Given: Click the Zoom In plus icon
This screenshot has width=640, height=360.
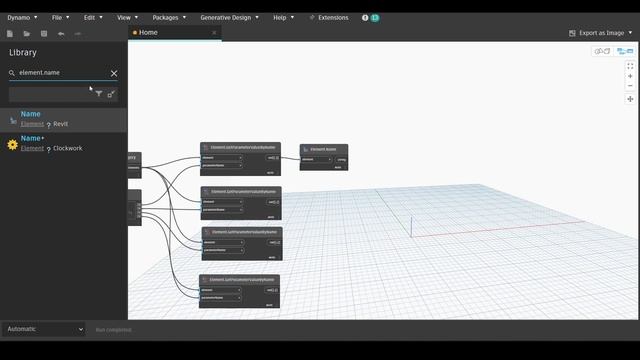Looking at the screenshot, I should pos(630,76).
